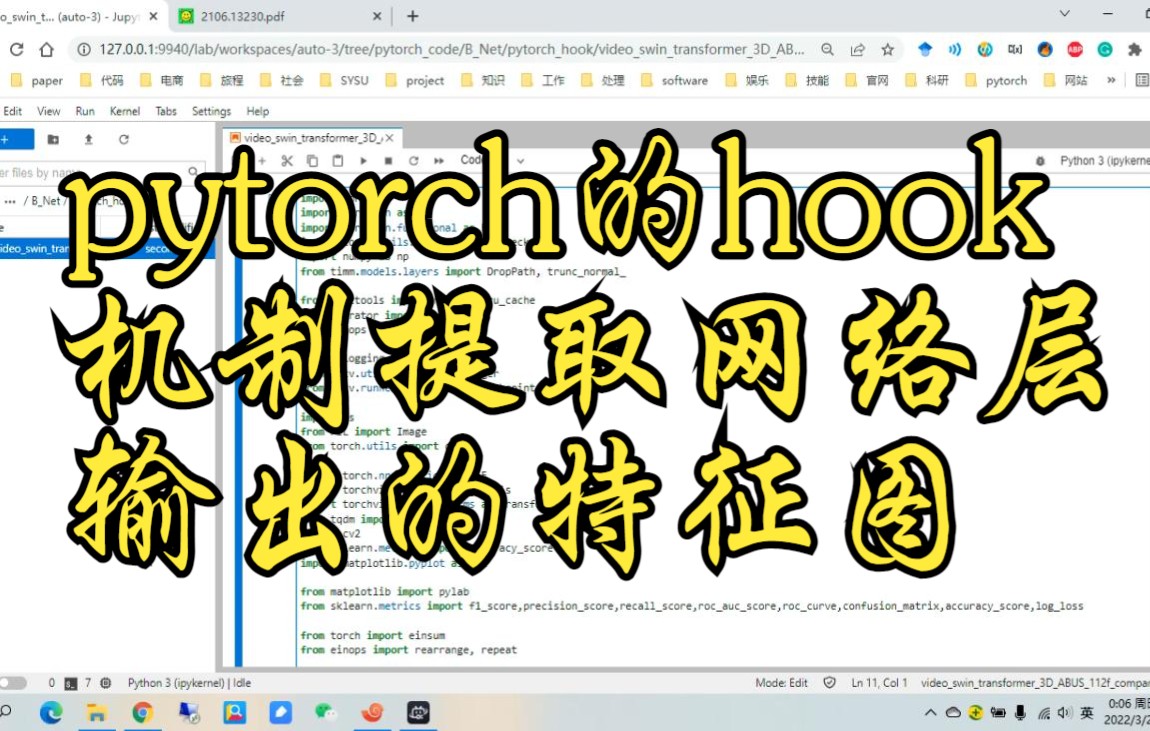
Task: Open the cell type Code dropdown
Action: pos(493,160)
